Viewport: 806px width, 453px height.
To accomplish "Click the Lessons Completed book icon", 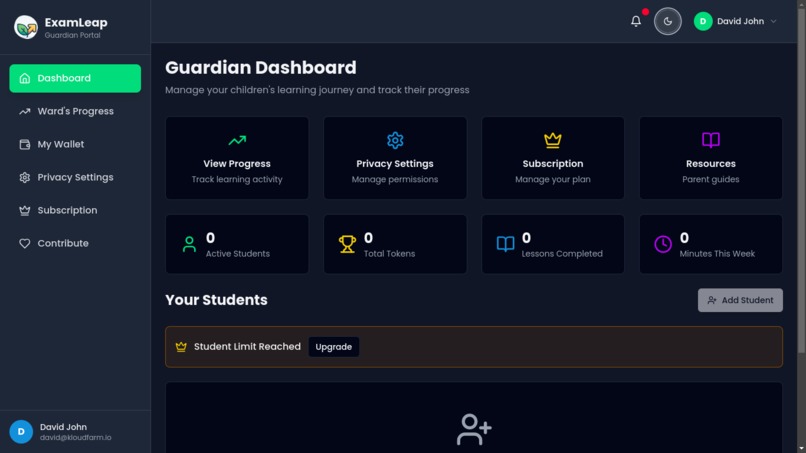I will pyautogui.click(x=505, y=244).
